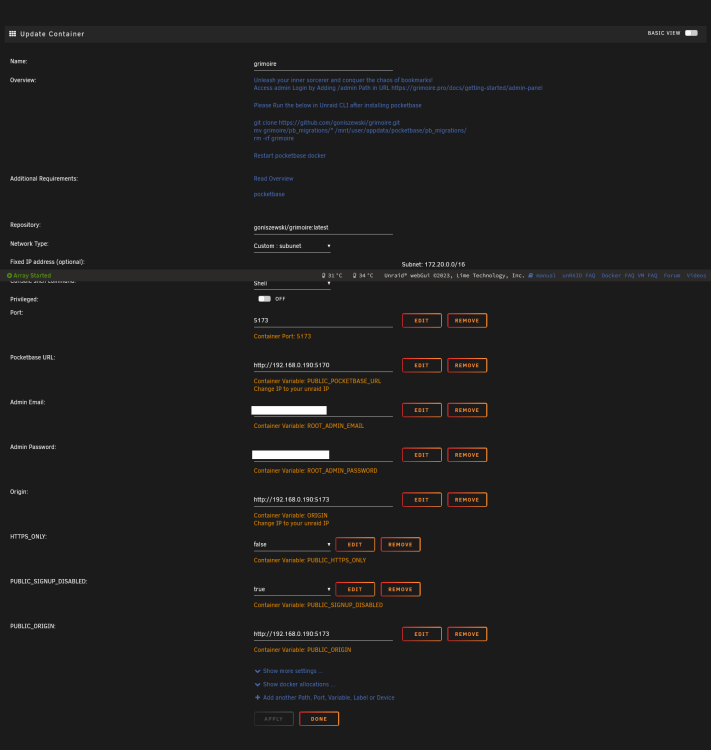
Task: Remove the Origin variable
Action: [467, 500]
